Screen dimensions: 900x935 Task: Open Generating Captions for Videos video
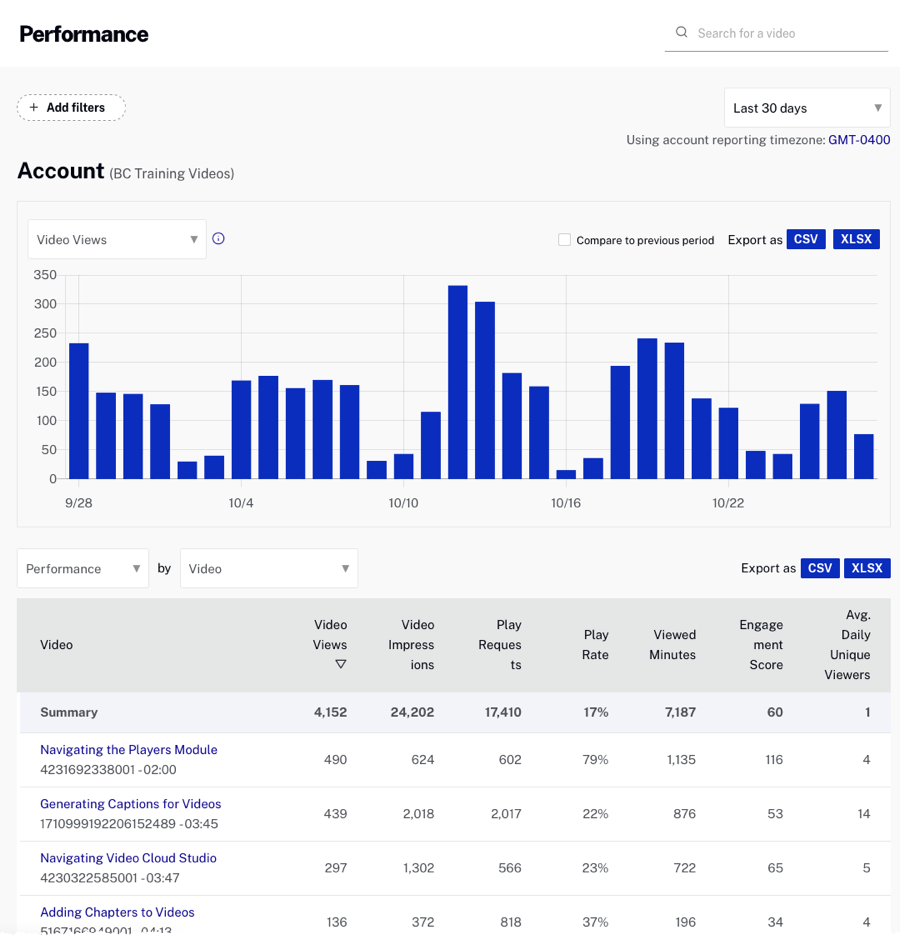[x=130, y=803]
